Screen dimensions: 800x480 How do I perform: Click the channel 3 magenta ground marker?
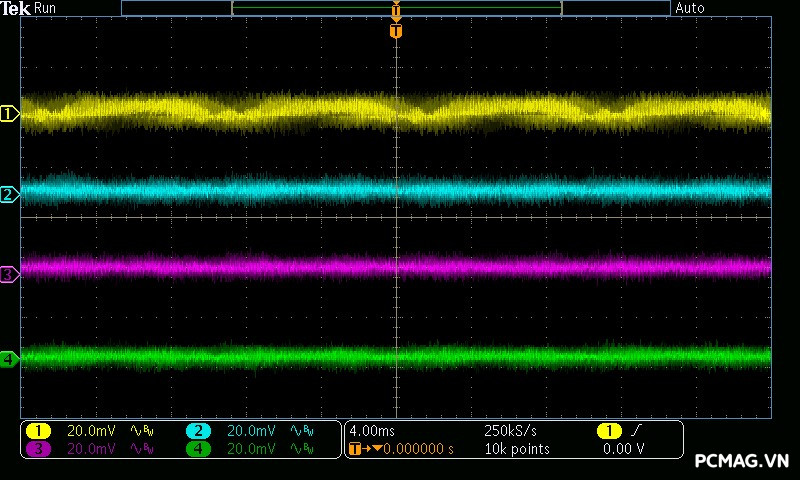(x=9, y=274)
